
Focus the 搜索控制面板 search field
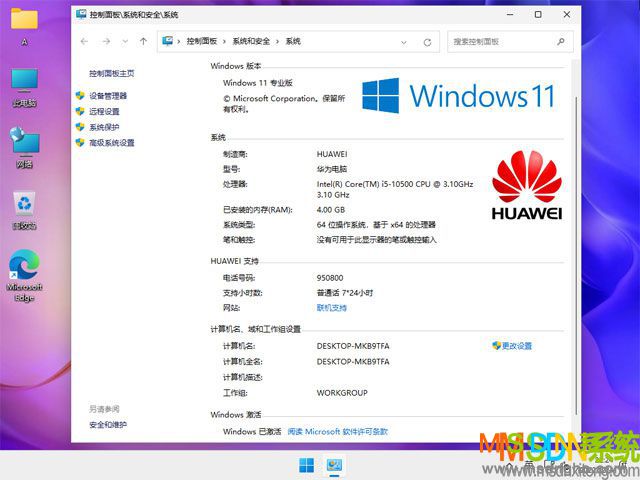click(x=510, y=41)
